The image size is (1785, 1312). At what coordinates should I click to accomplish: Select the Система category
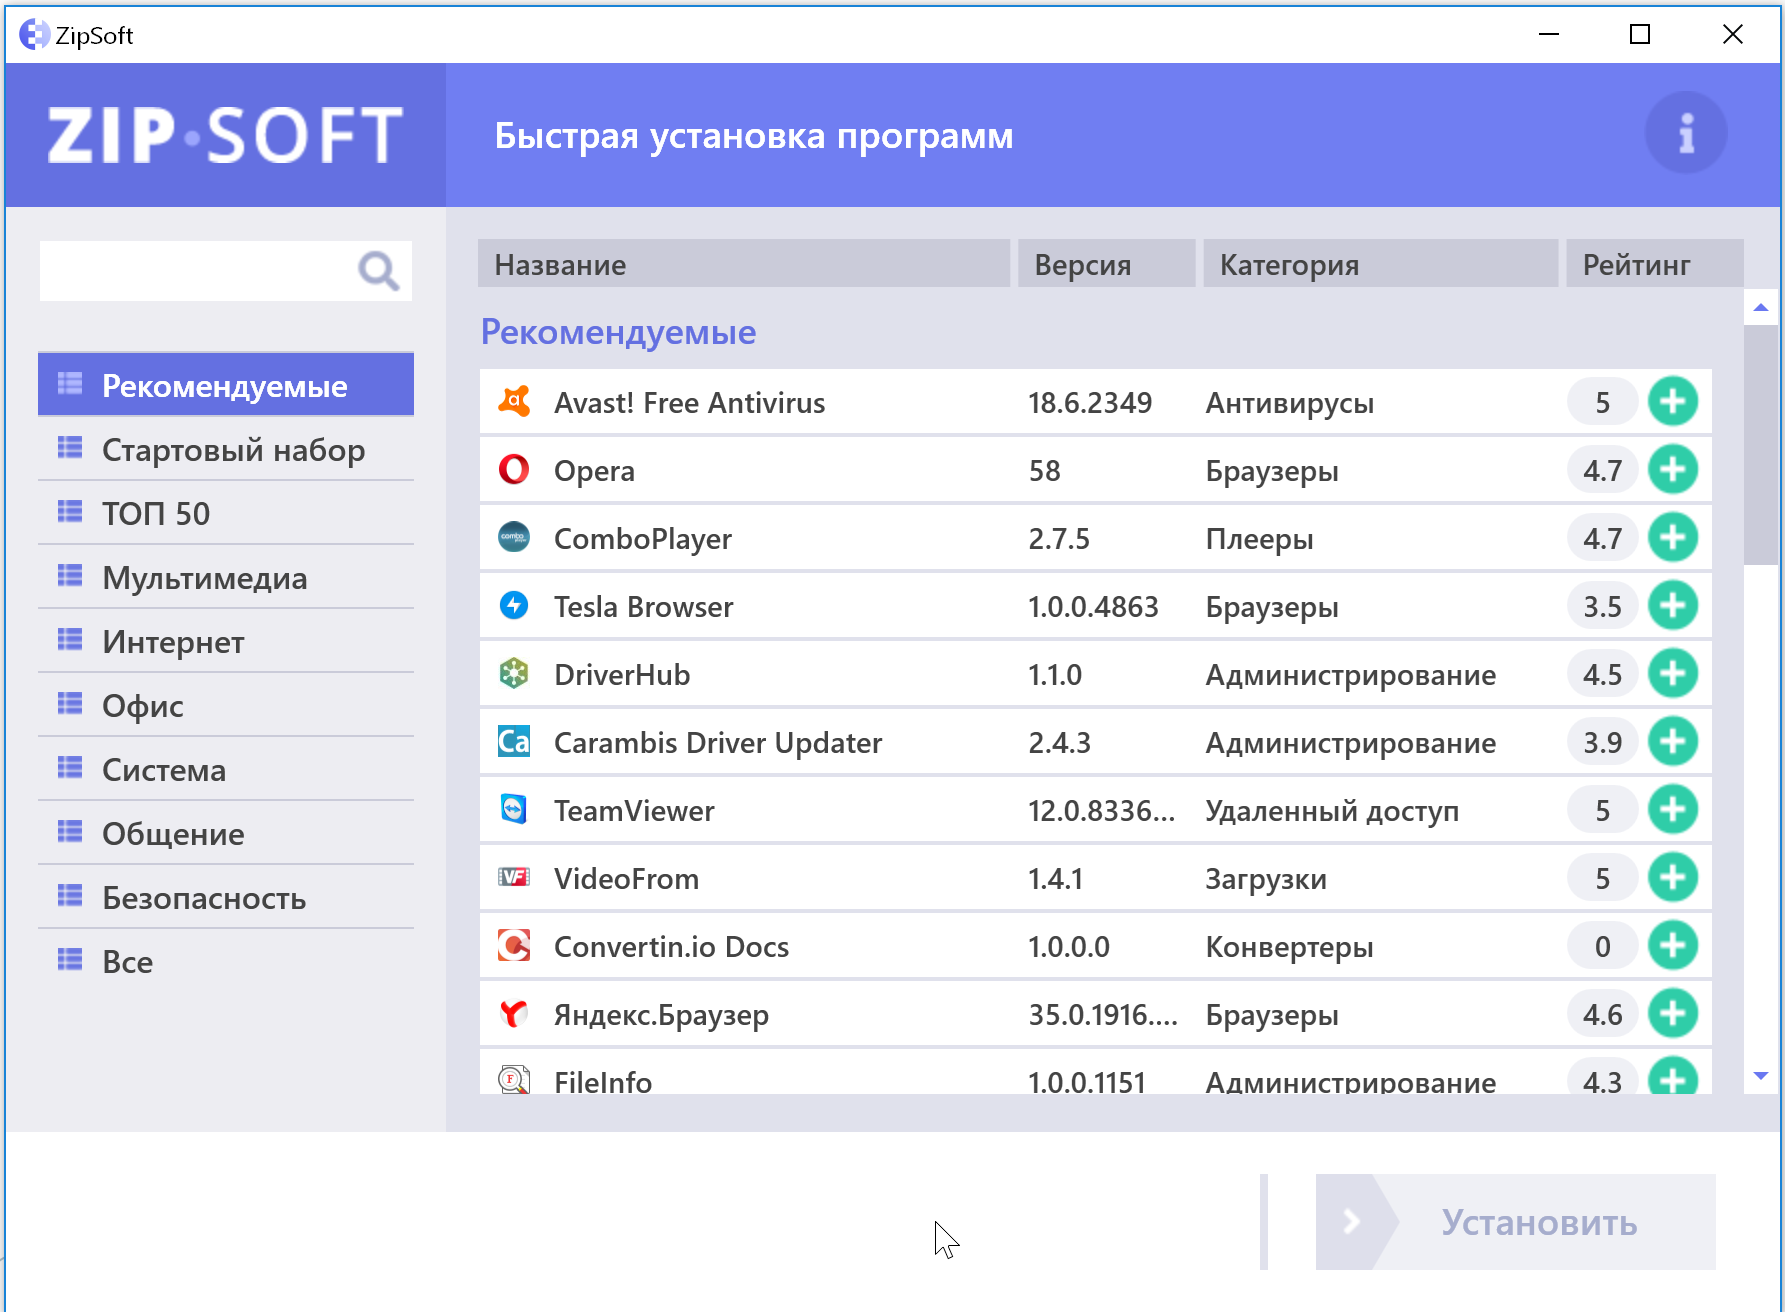tap(226, 770)
